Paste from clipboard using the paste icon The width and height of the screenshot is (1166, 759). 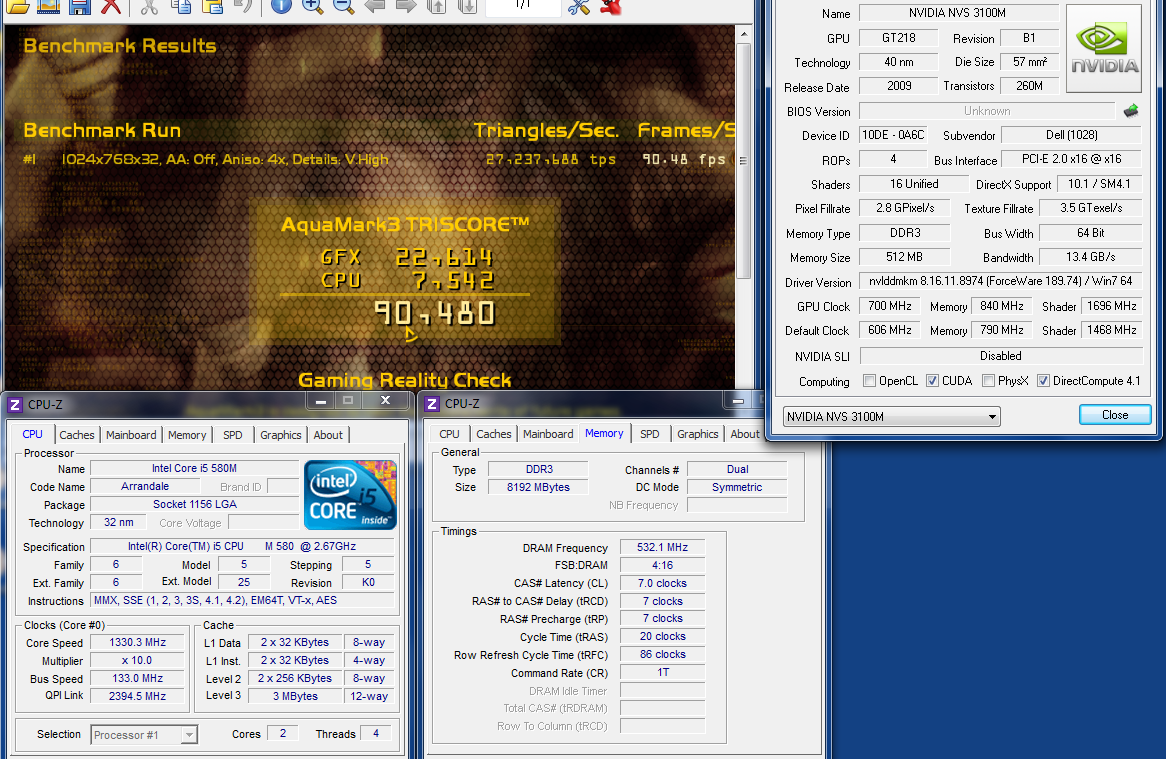(212, 7)
